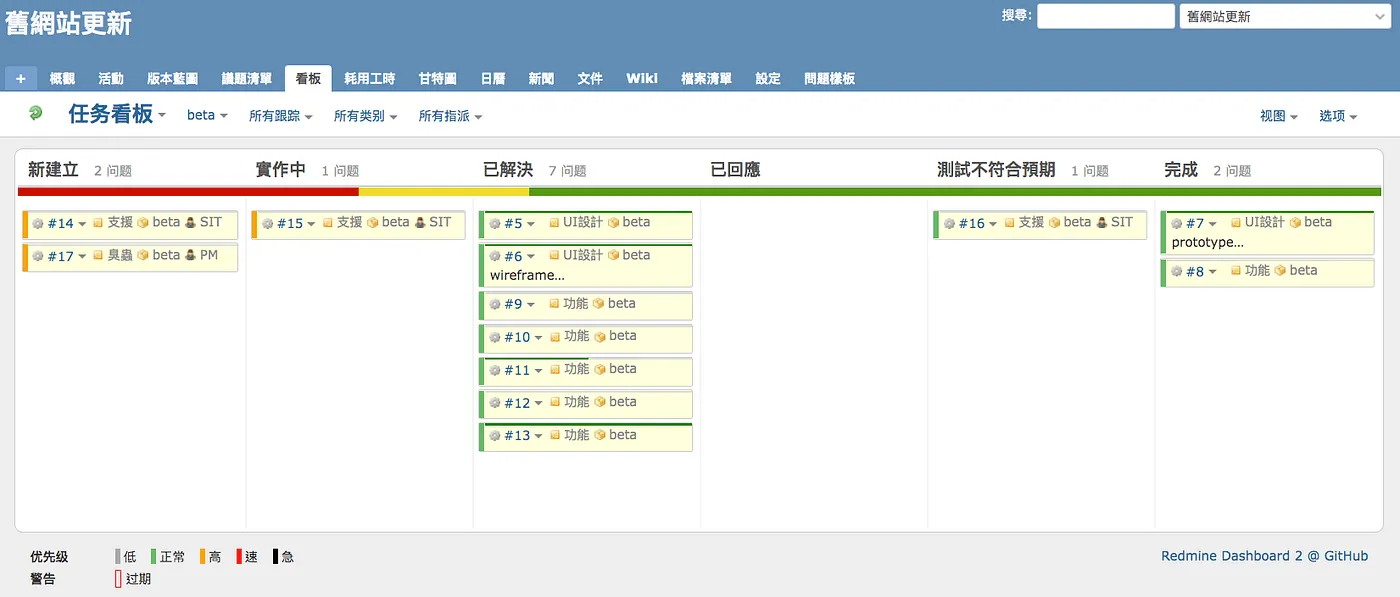Screen dimensions: 1400x597
Task: Open the gear icon on card #15
Action: pyautogui.click(x=267, y=223)
